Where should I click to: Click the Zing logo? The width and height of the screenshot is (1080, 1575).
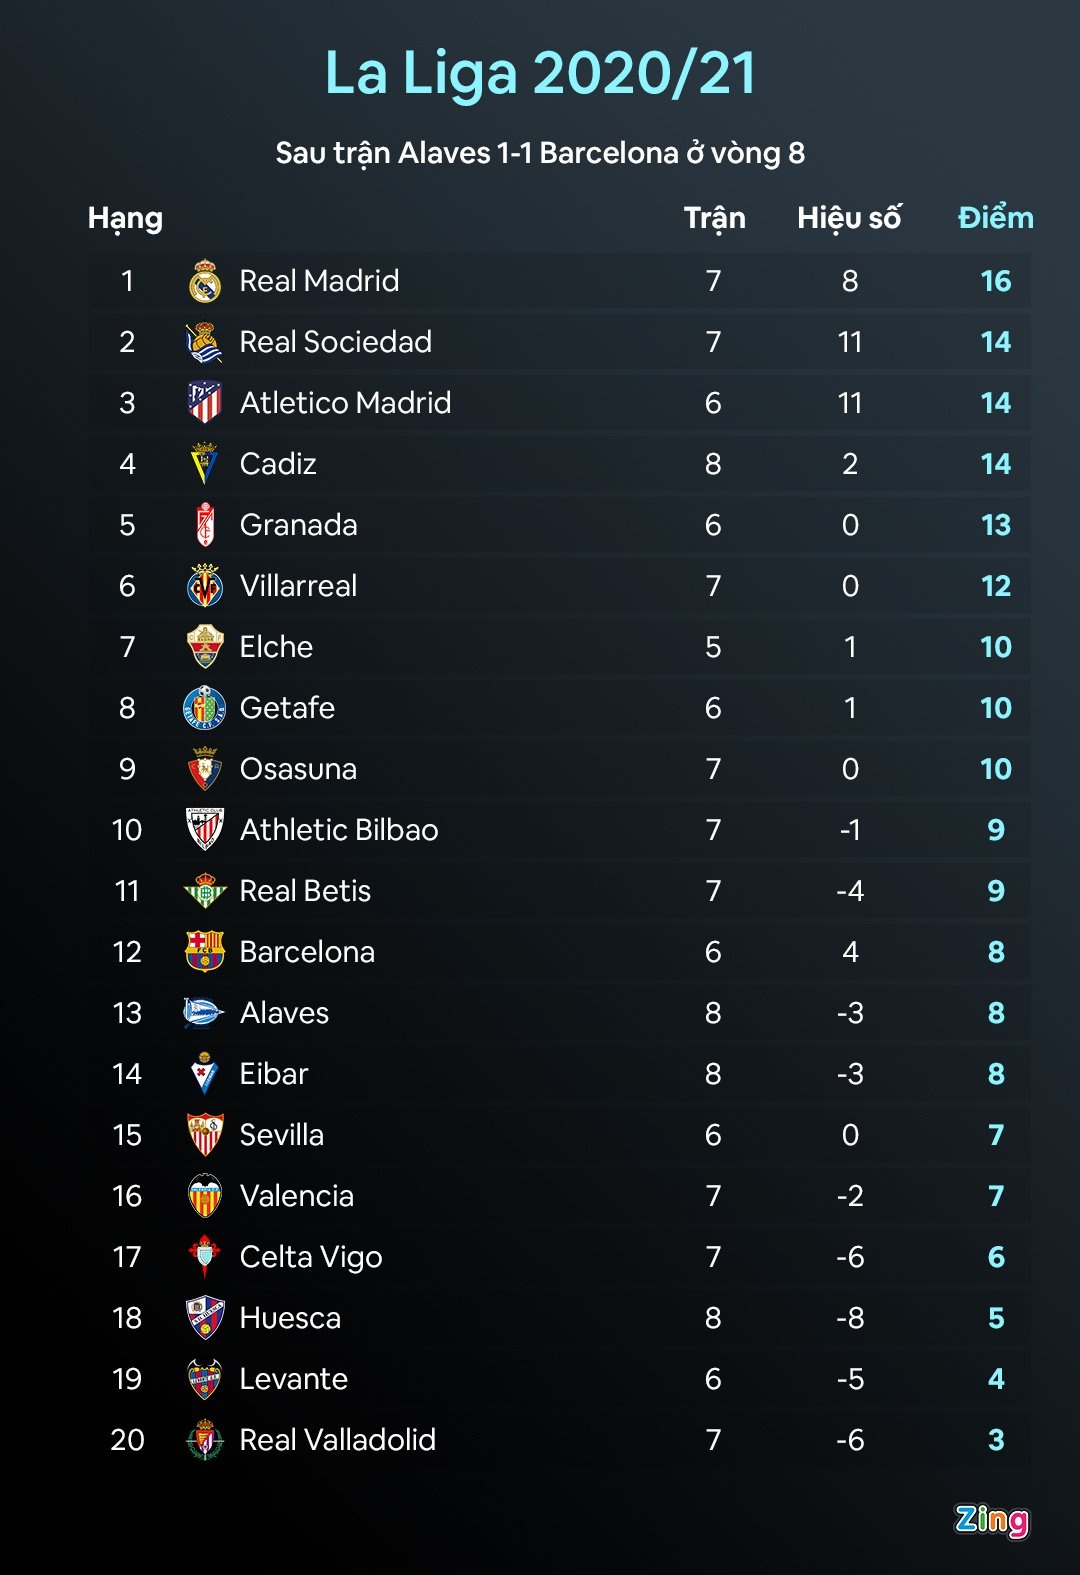(991, 1520)
